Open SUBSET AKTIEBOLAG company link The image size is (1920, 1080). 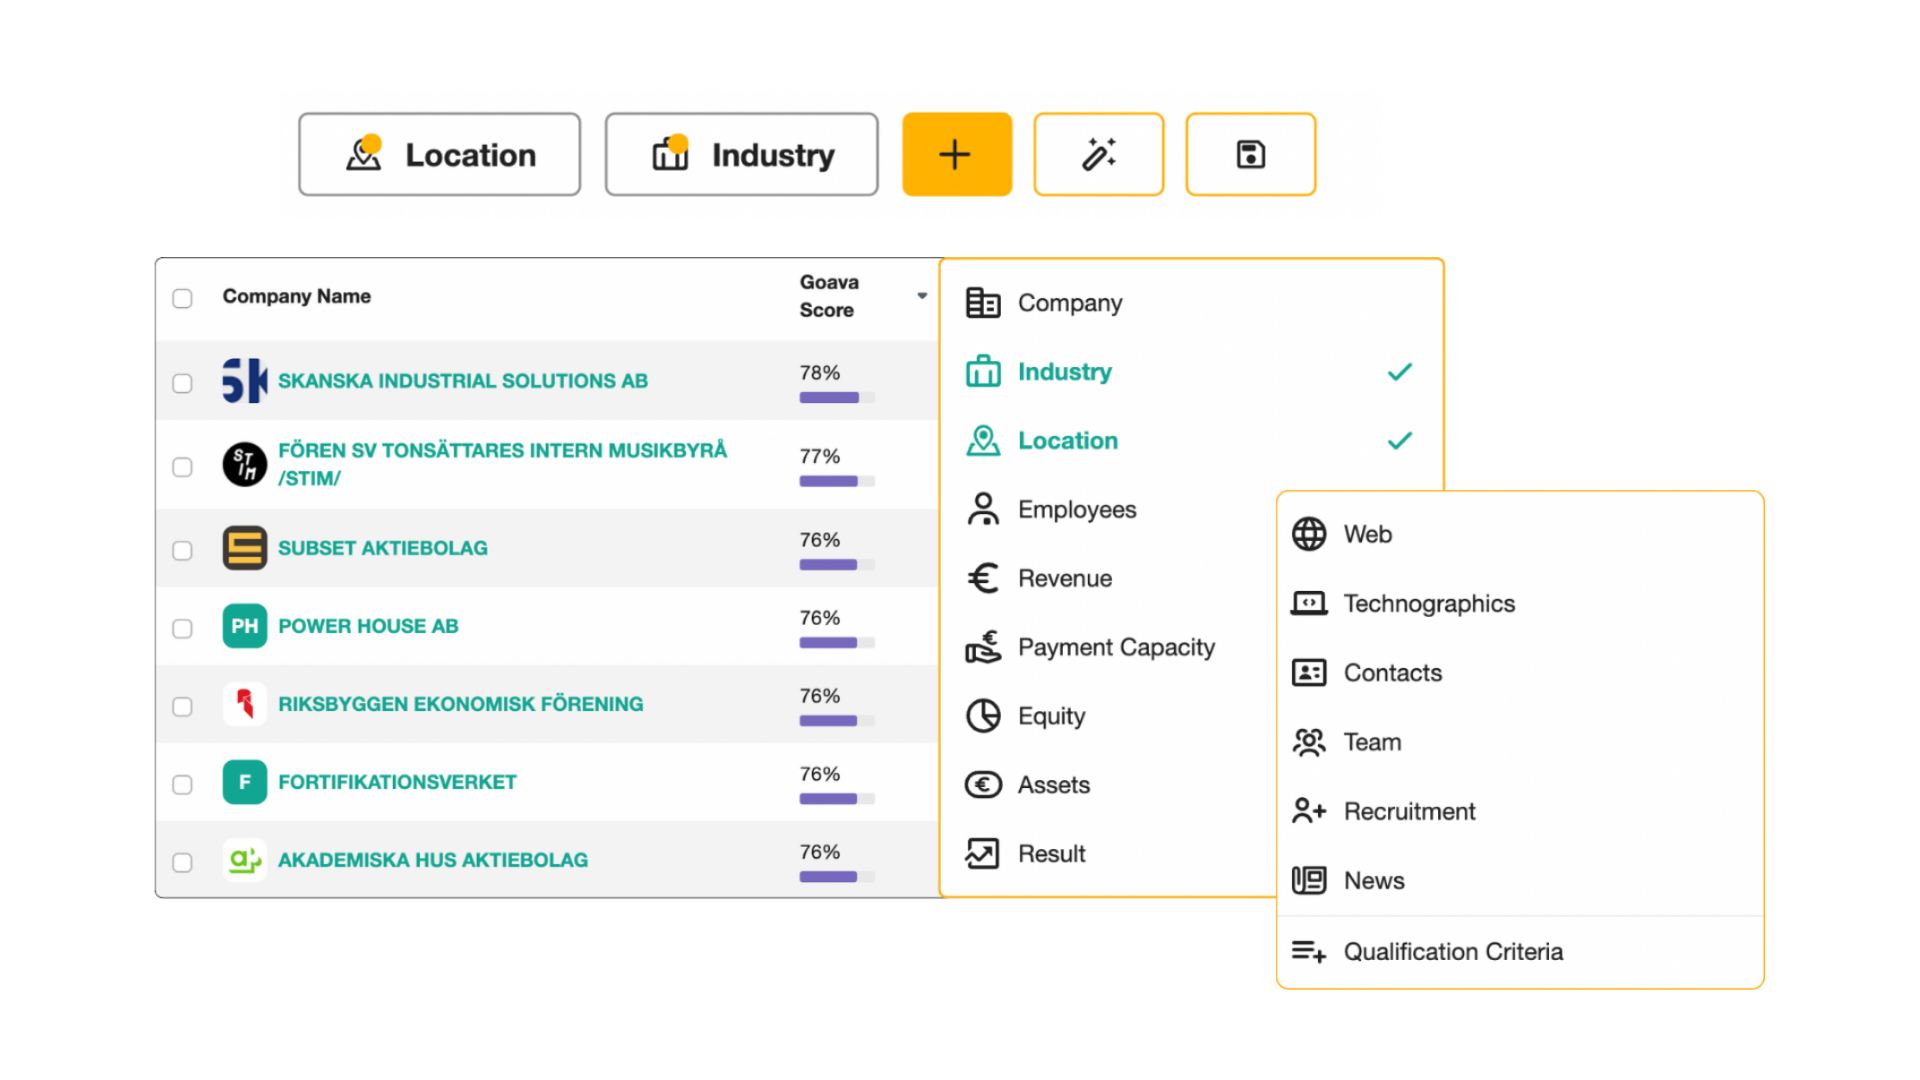click(383, 548)
